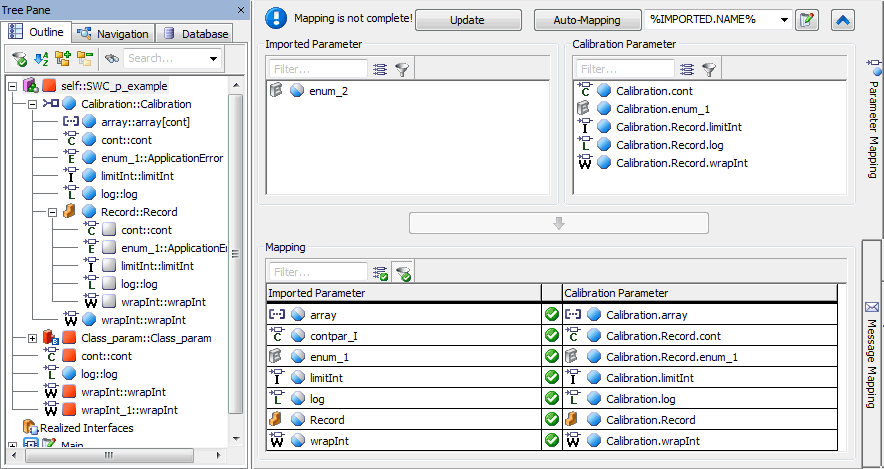Screen dimensions: 884x469
Task: Click the Class_param icon in tree
Action: (x=51, y=338)
